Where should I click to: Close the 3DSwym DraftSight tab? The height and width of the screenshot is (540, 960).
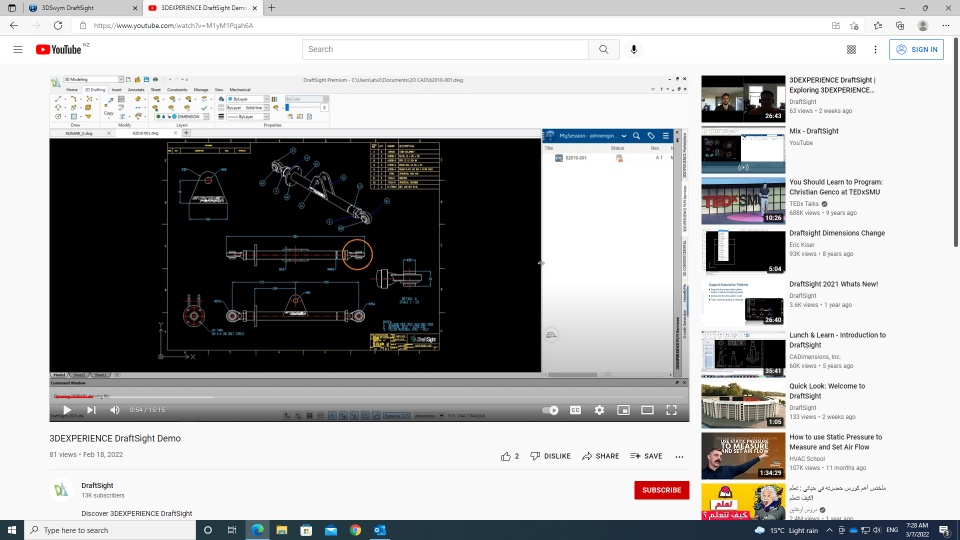tap(135, 8)
